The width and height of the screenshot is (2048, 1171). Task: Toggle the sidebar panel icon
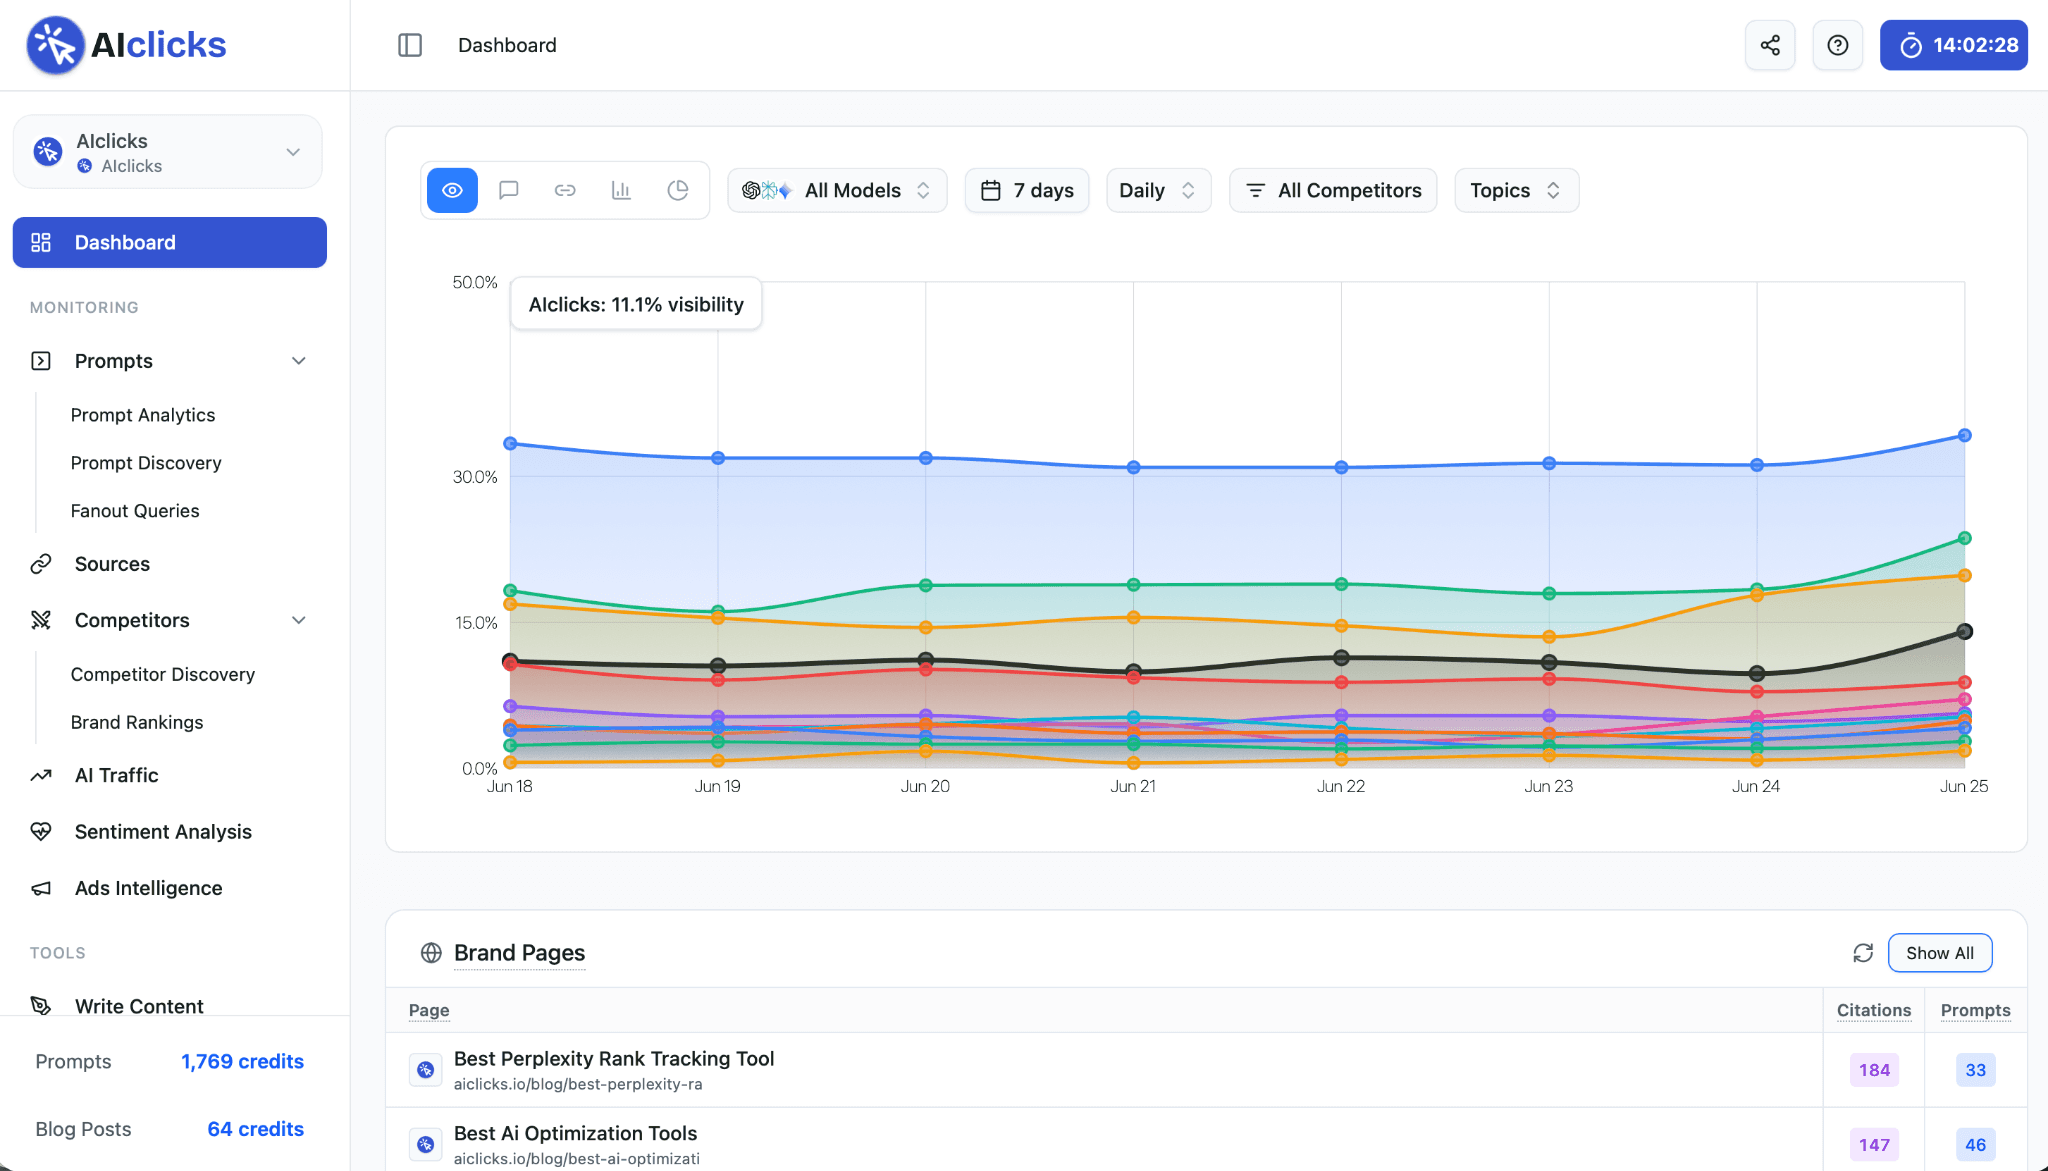coord(410,45)
